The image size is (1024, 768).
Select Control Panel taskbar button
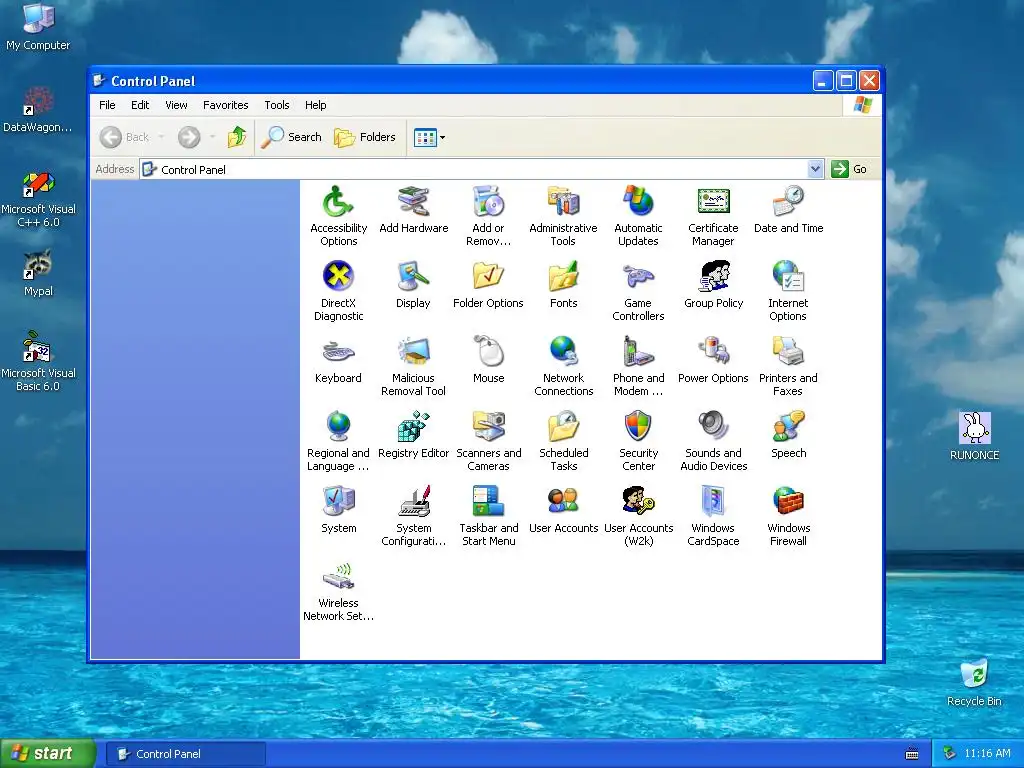pyautogui.click(x=185, y=754)
